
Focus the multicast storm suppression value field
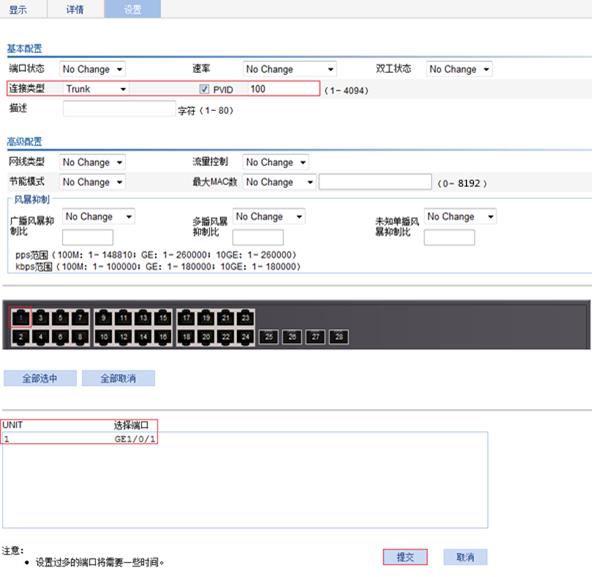point(258,238)
